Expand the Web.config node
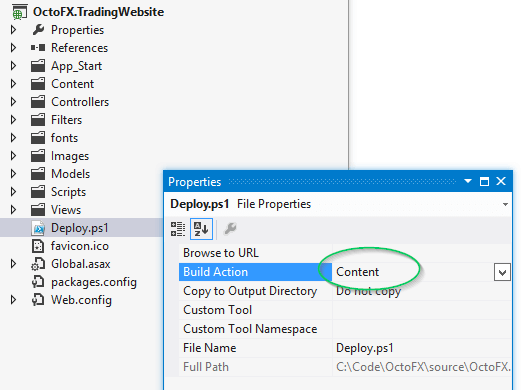 [x=13, y=300]
